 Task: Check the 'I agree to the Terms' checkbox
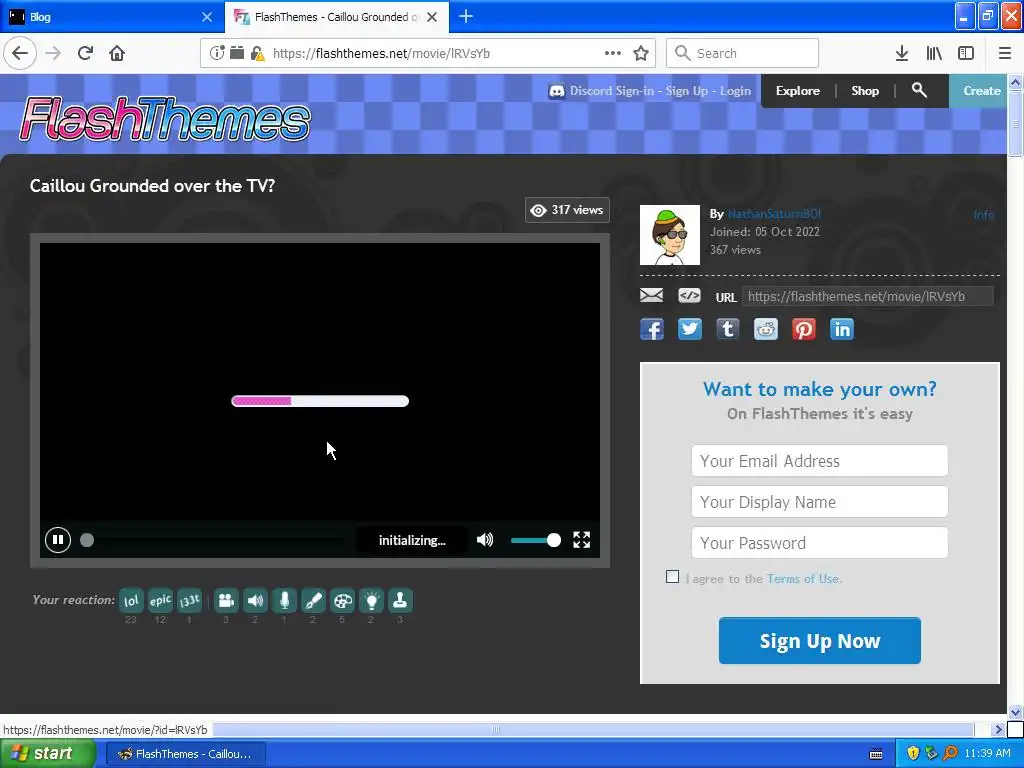(x=672, y=577)
